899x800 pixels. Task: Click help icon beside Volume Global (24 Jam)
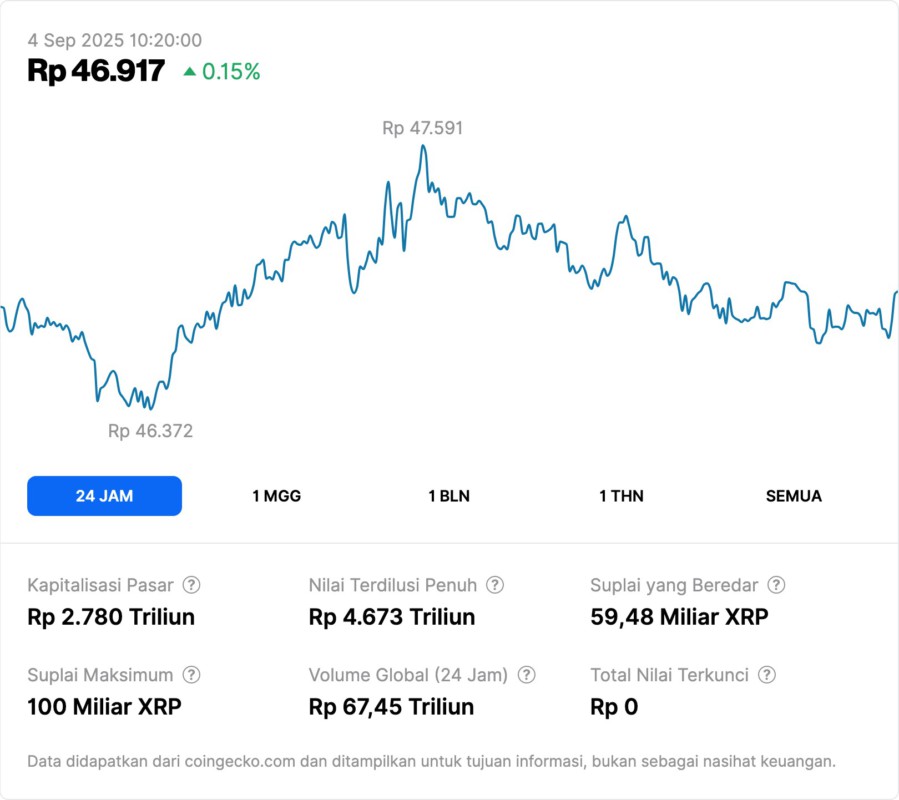tap(527, 675)
